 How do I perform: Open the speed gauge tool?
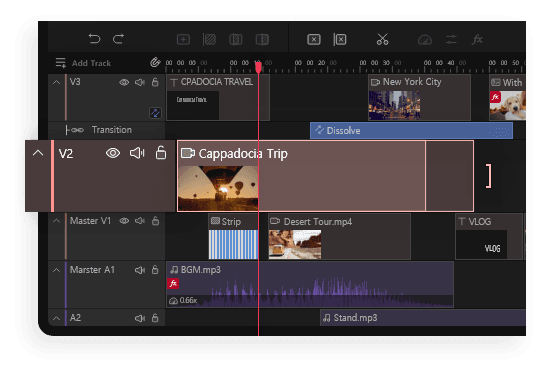(425, 39)
